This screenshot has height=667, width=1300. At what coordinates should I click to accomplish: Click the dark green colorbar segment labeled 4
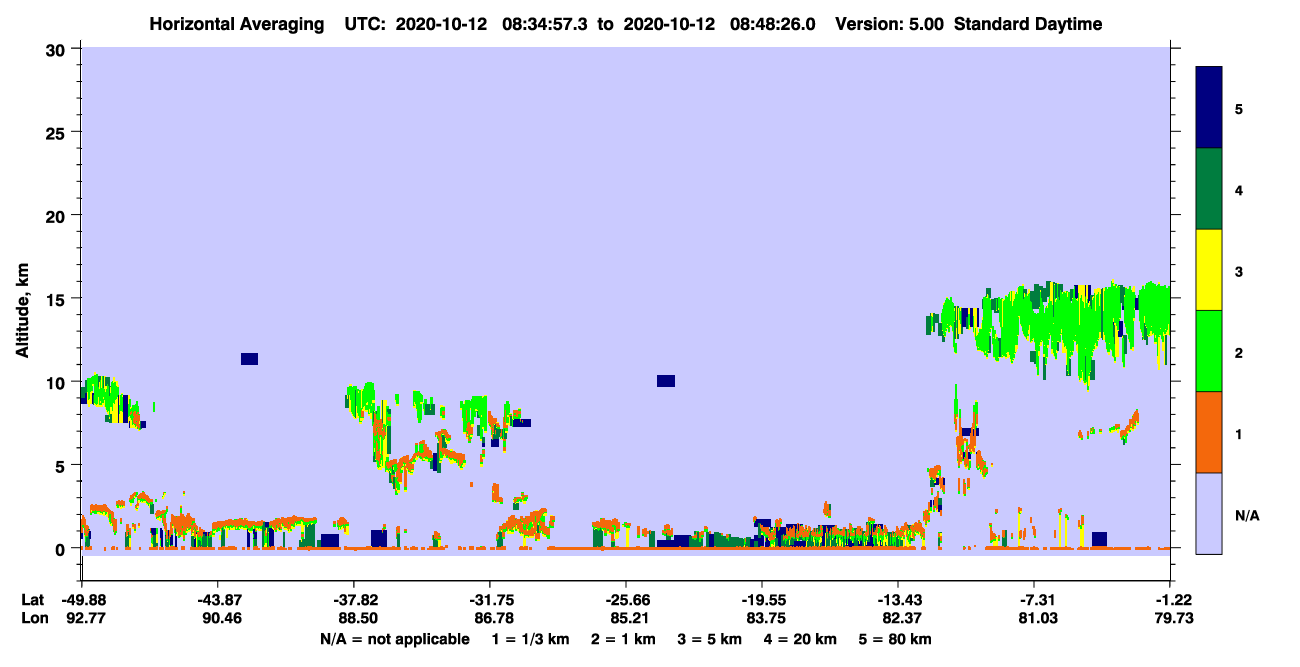pos(1209,189)
